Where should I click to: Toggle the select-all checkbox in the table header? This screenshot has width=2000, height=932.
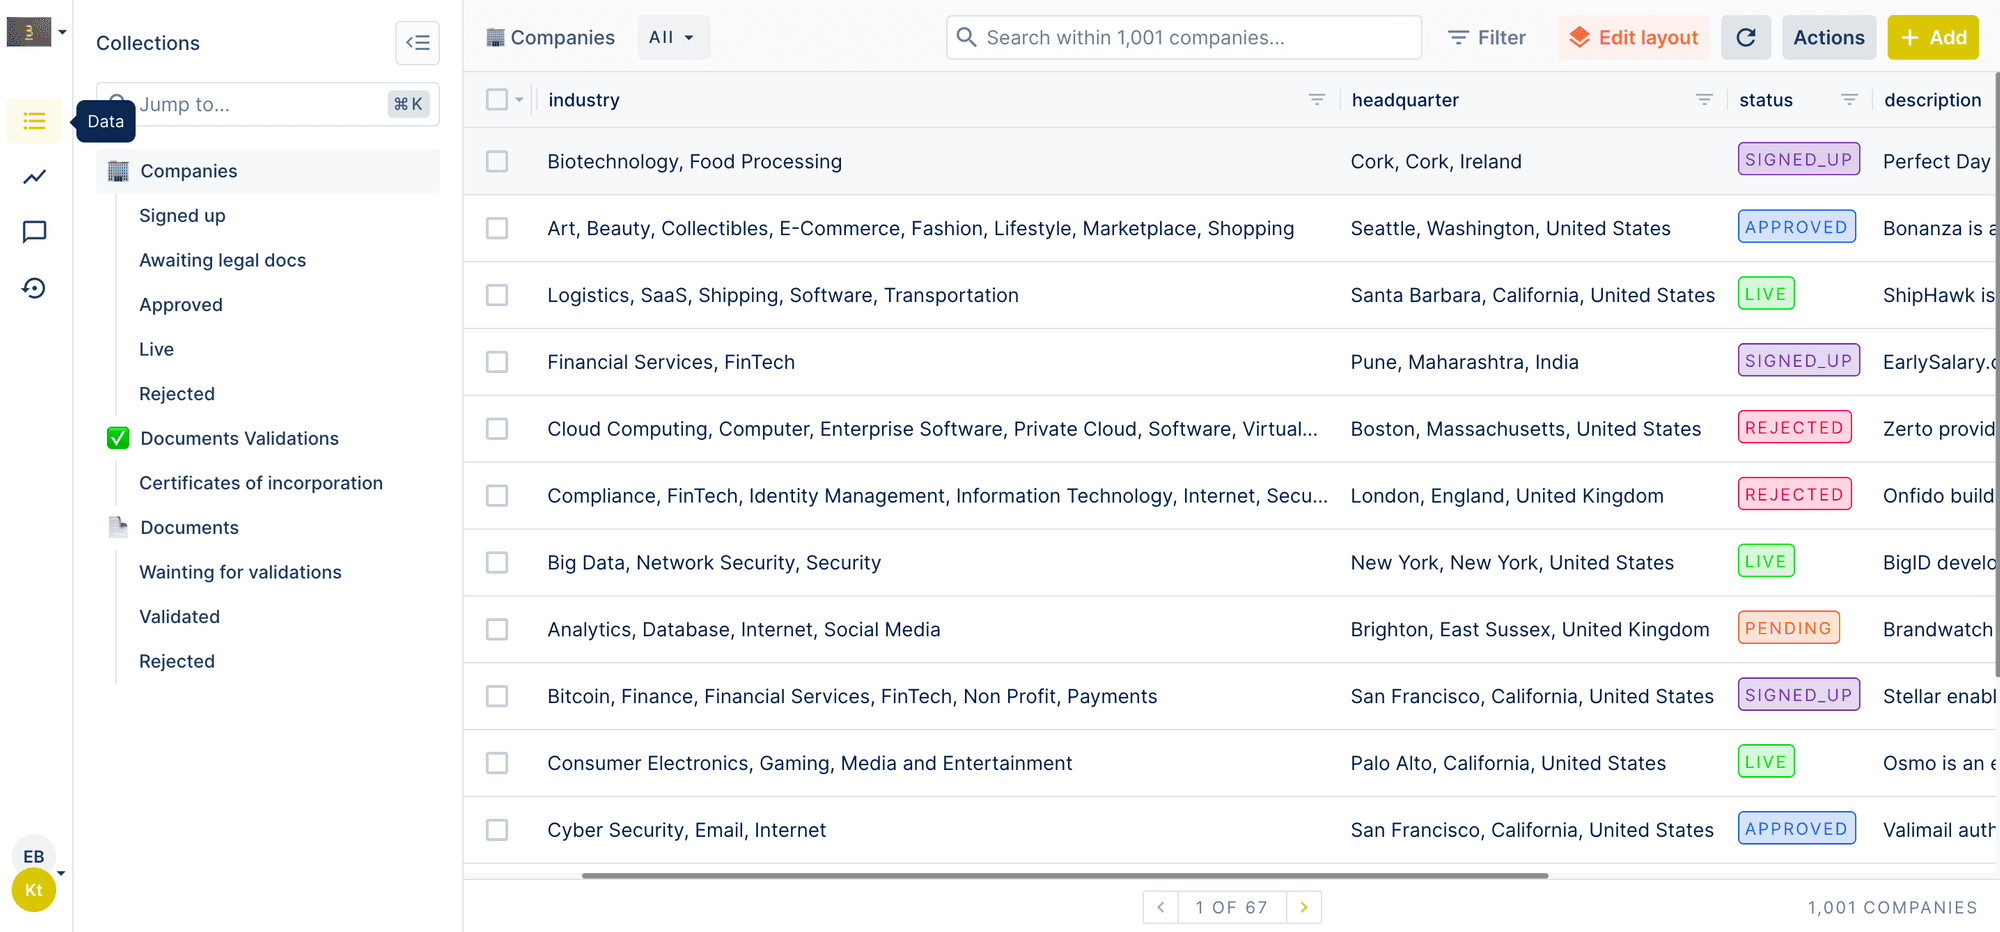point(497,99)
